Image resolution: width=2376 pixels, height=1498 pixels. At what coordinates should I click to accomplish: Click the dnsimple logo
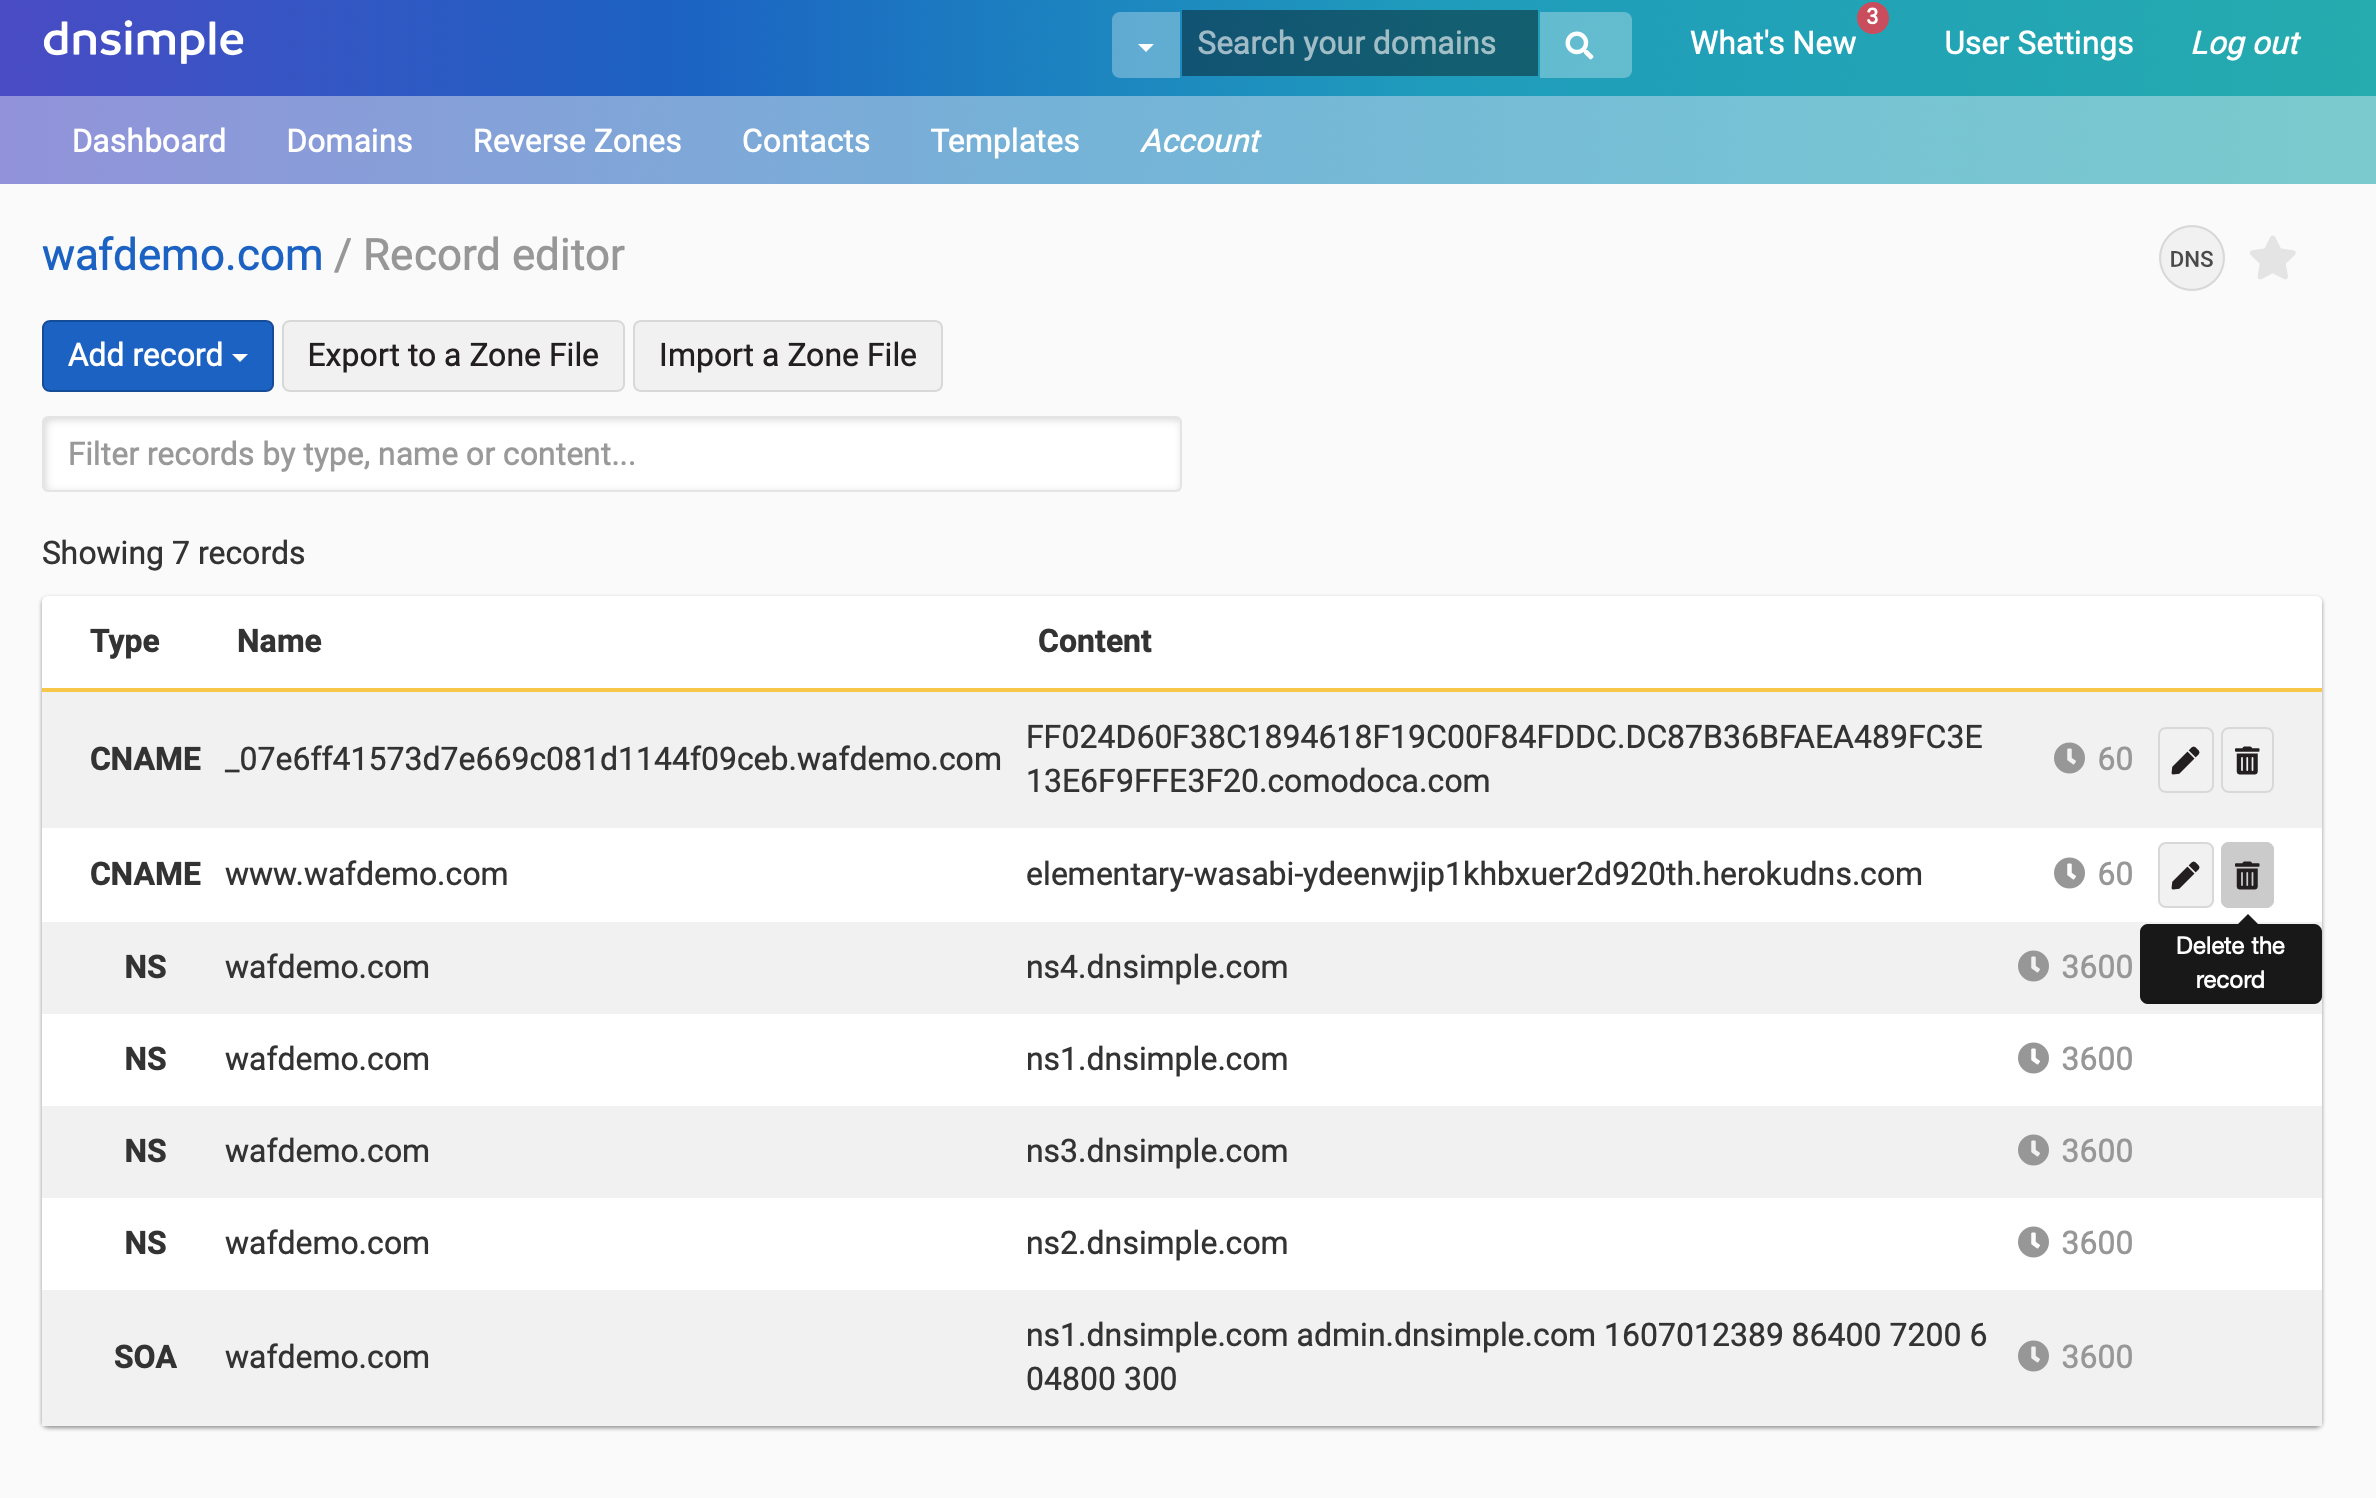point(143,41)
